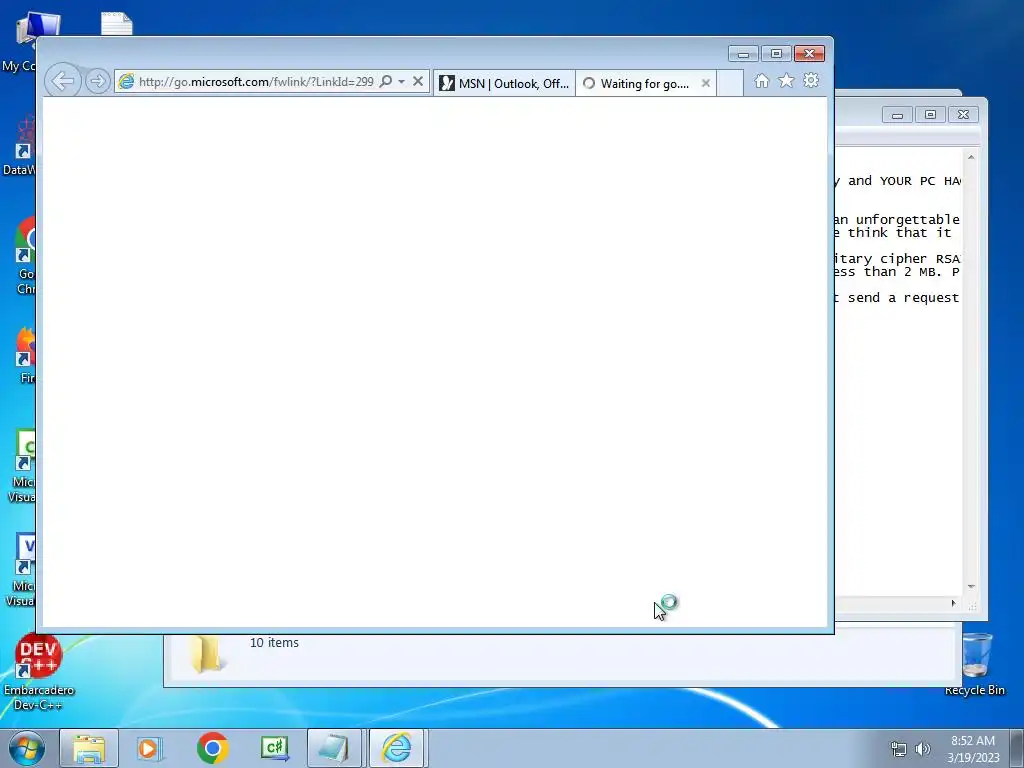
Task: Launch Windows Media Player from taskbar
Action: coord(150,748)
